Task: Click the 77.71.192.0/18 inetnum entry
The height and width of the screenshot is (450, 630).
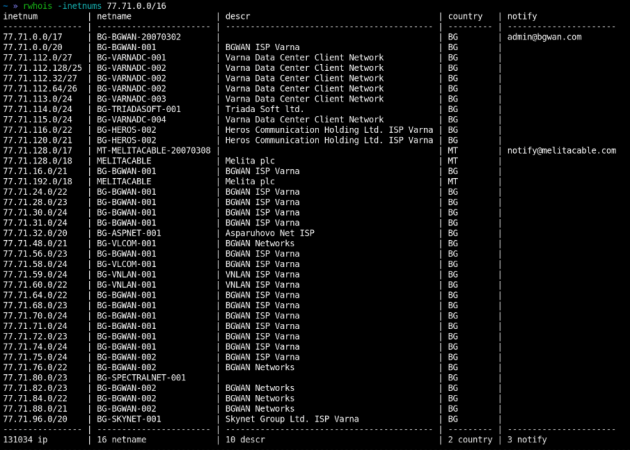Action: 38,181
